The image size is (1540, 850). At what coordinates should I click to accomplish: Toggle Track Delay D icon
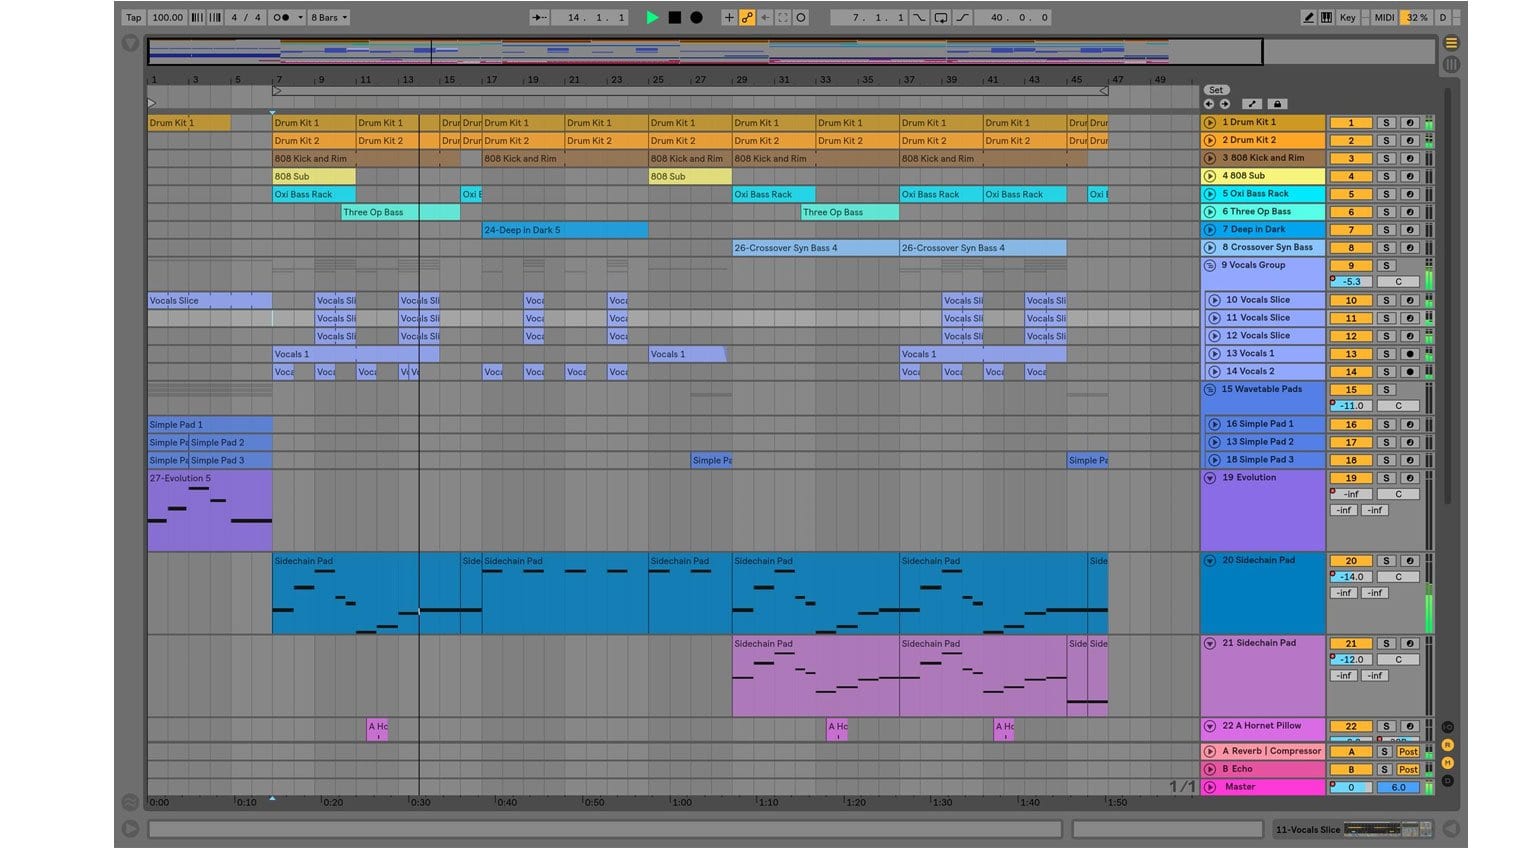1447,781
